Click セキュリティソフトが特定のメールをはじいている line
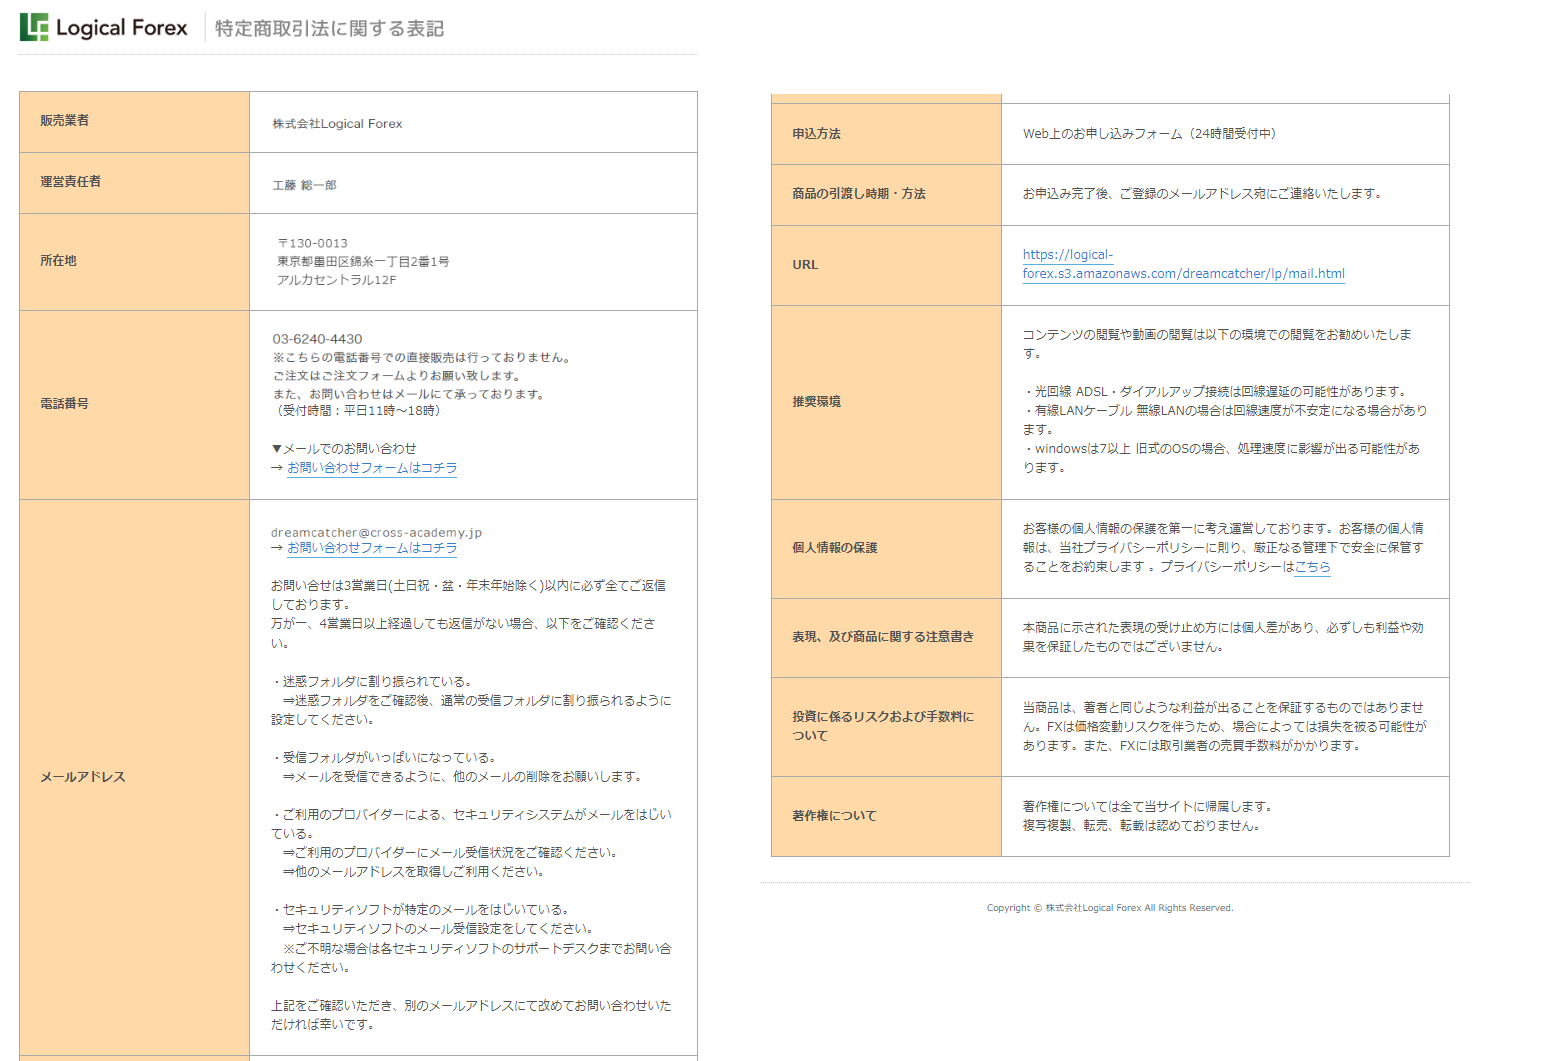1561x1061 pixels. click(420, 910)
